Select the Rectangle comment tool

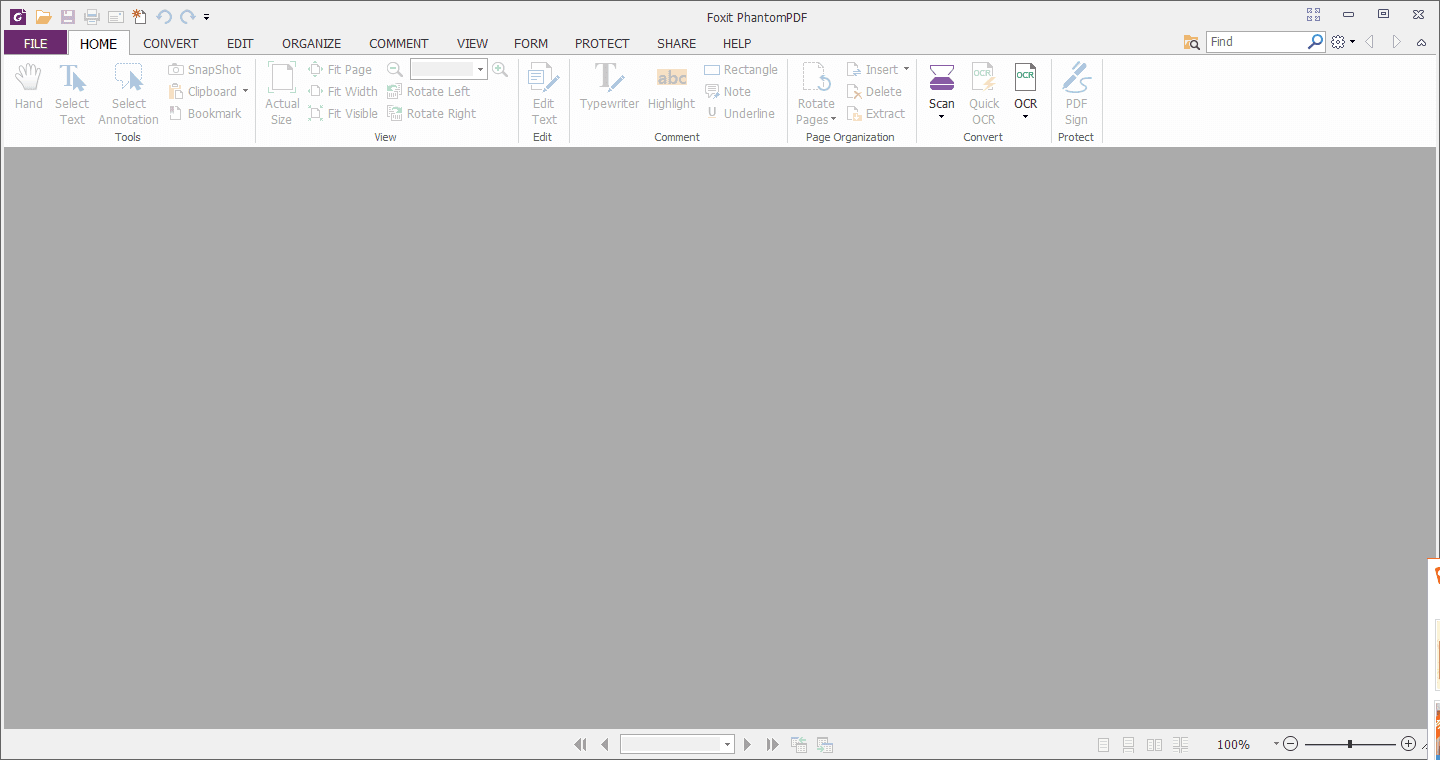(x=741, y=69)
